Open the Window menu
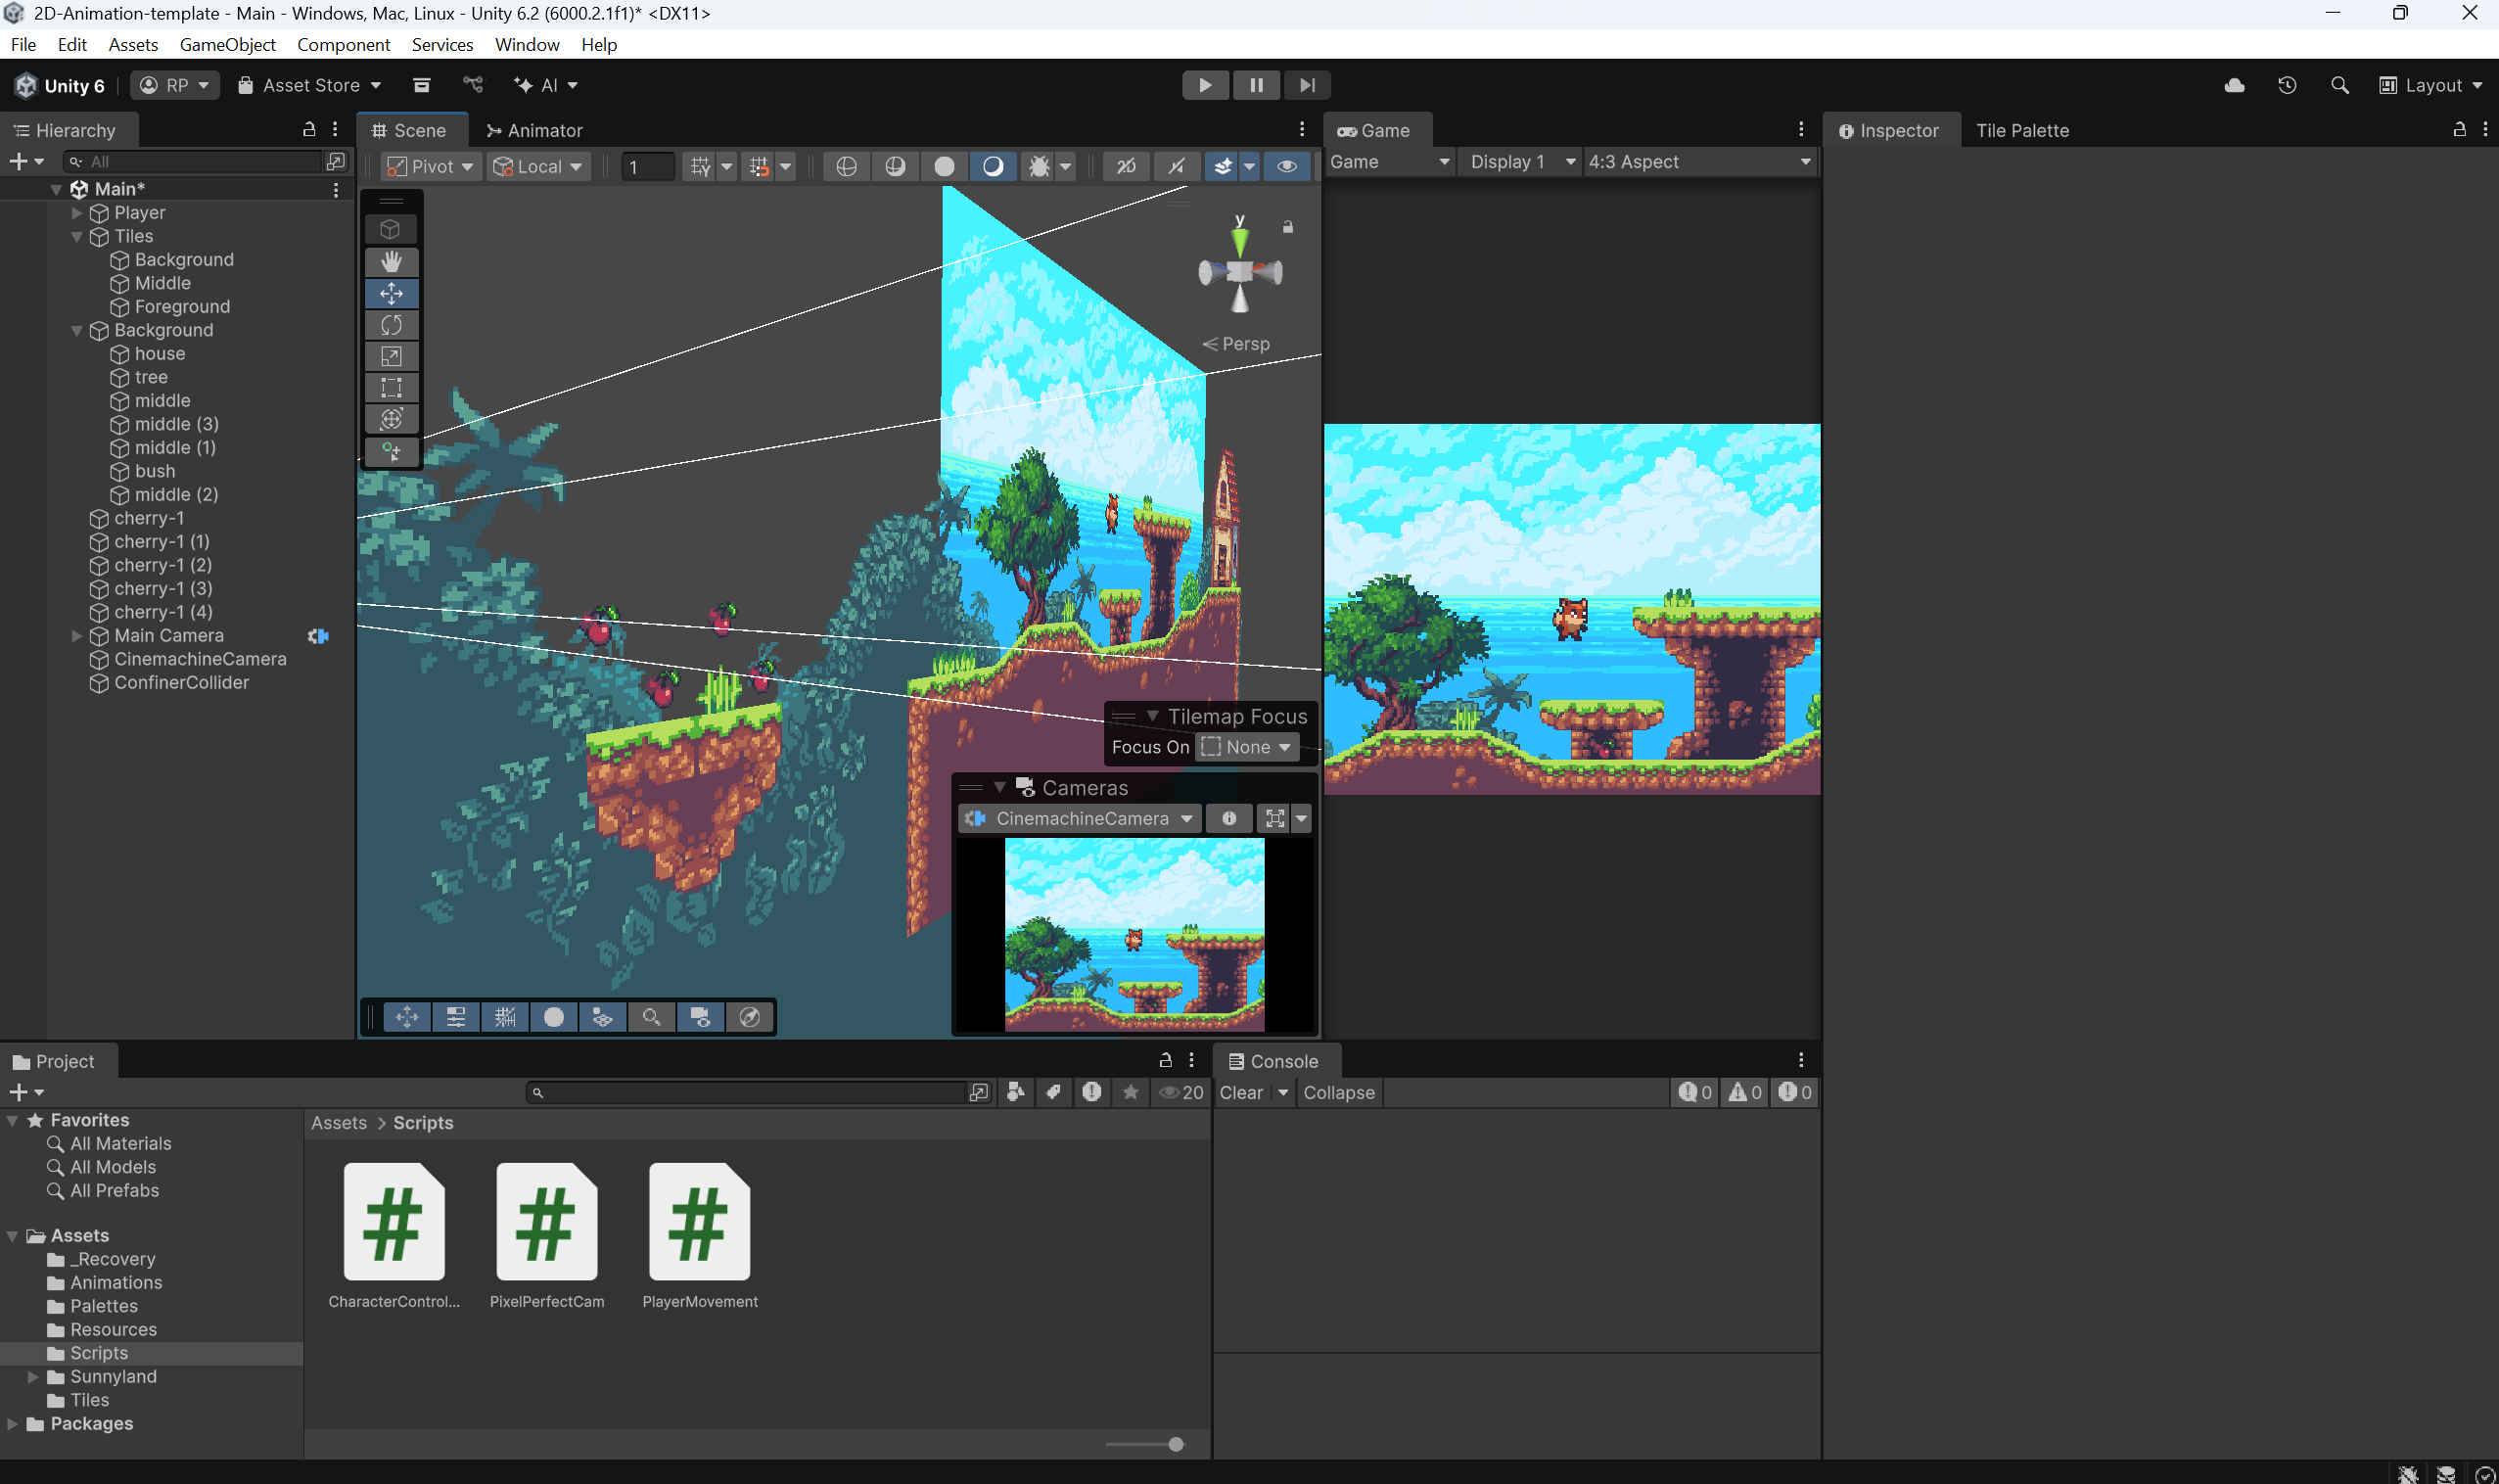 (527, 45)
